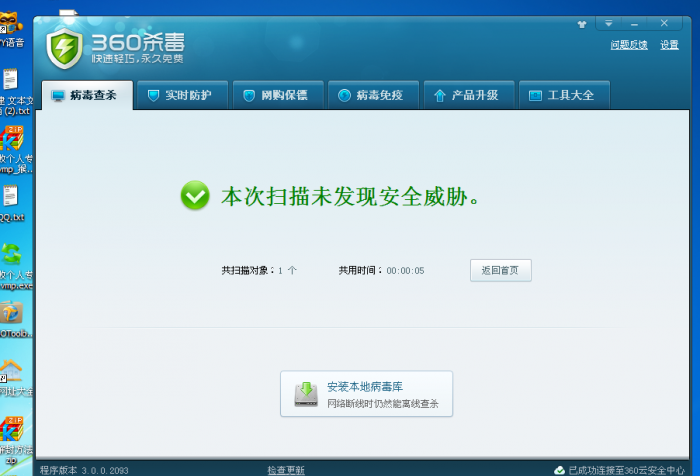Screen dimensions: 700x476
Task: Select the 新建文本文档 (2).txt desktop file
Action: click(16, 93)
